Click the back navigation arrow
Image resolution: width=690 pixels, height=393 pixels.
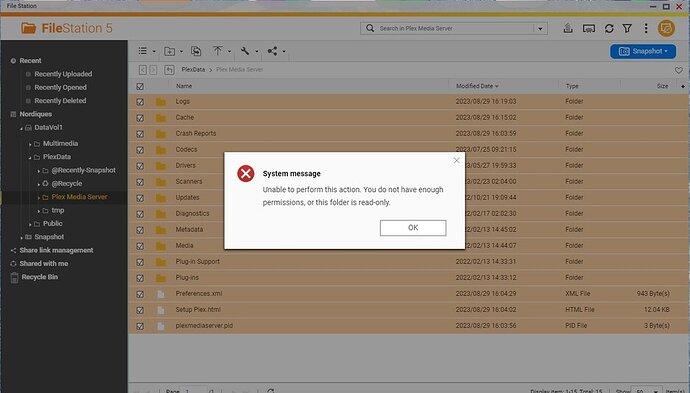143,70
